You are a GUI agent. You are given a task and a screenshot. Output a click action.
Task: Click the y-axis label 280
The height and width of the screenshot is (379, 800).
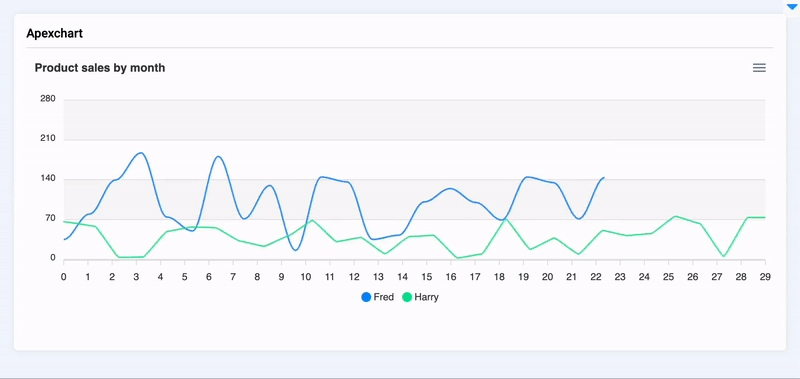click(x=48, y=99)
